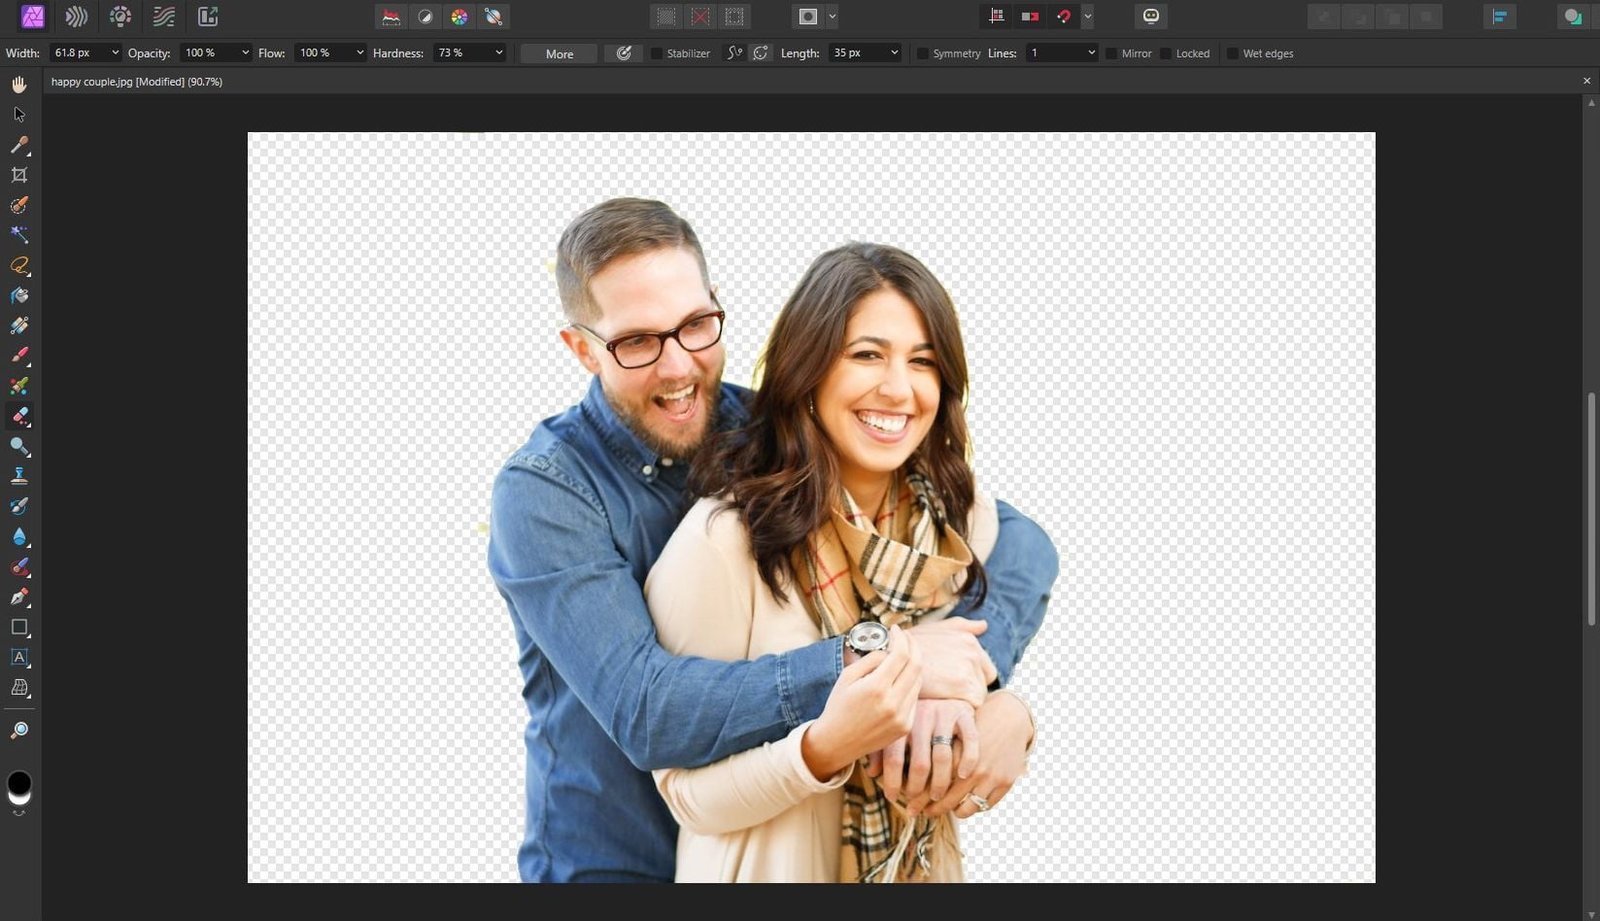
Task: Select the Pen tool
Action: point(19,597)
